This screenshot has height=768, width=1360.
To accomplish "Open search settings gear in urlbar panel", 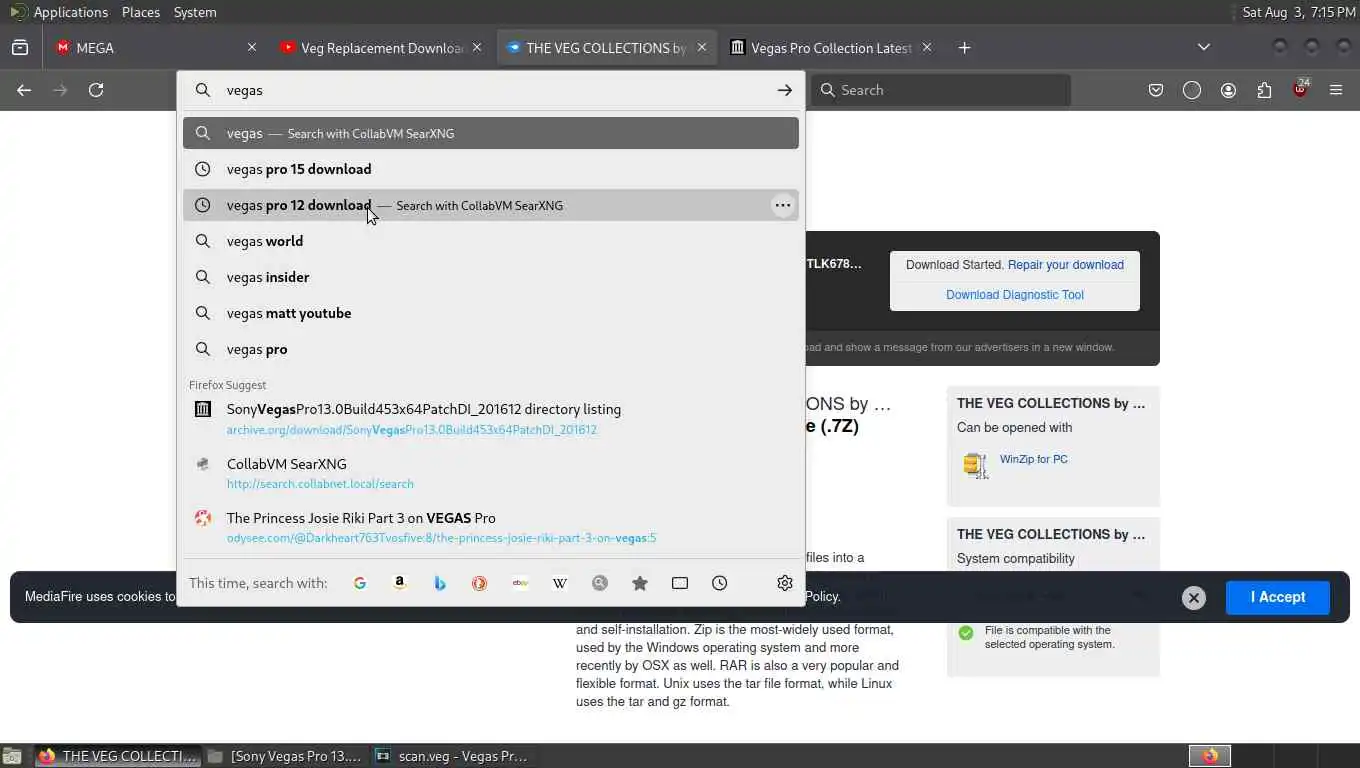I will click(785, 583).
